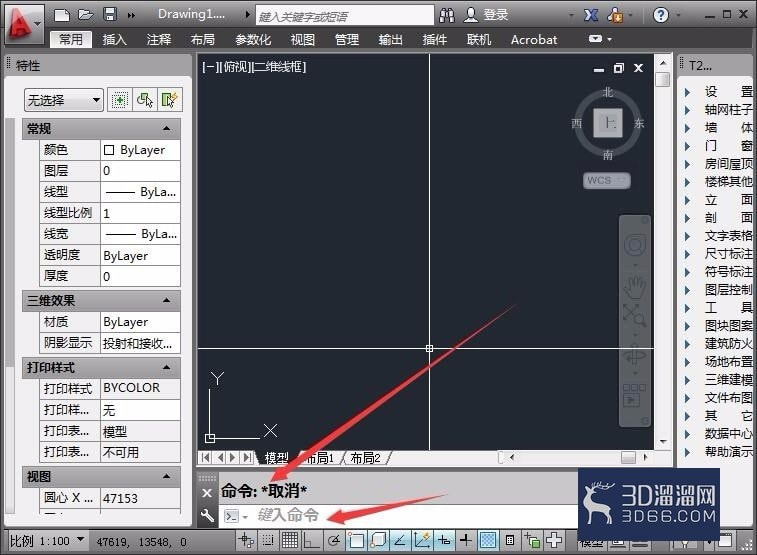Click the 东 direction on the ViewCube

coord(639,124)
